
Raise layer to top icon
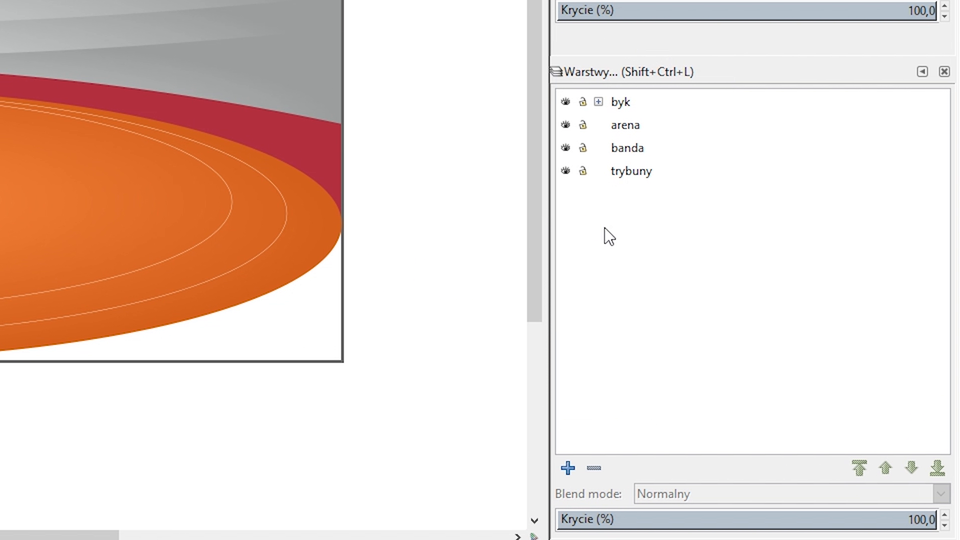pyautogui.click(x=859, y=468)
